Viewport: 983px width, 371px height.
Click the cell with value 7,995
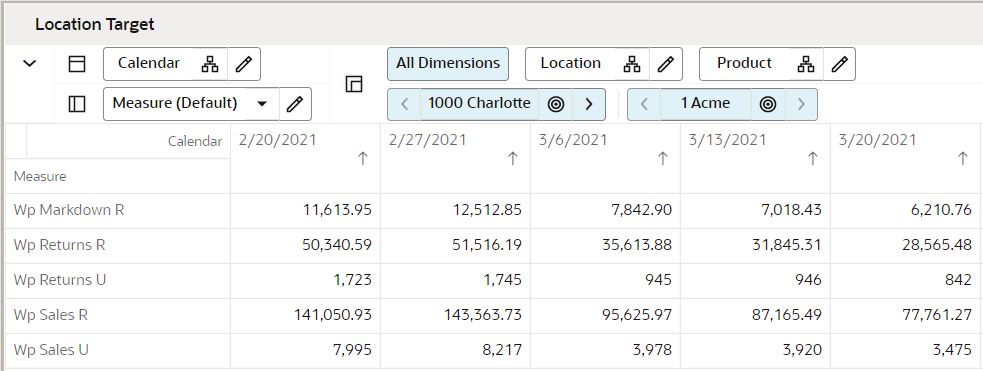coord(305,350)
